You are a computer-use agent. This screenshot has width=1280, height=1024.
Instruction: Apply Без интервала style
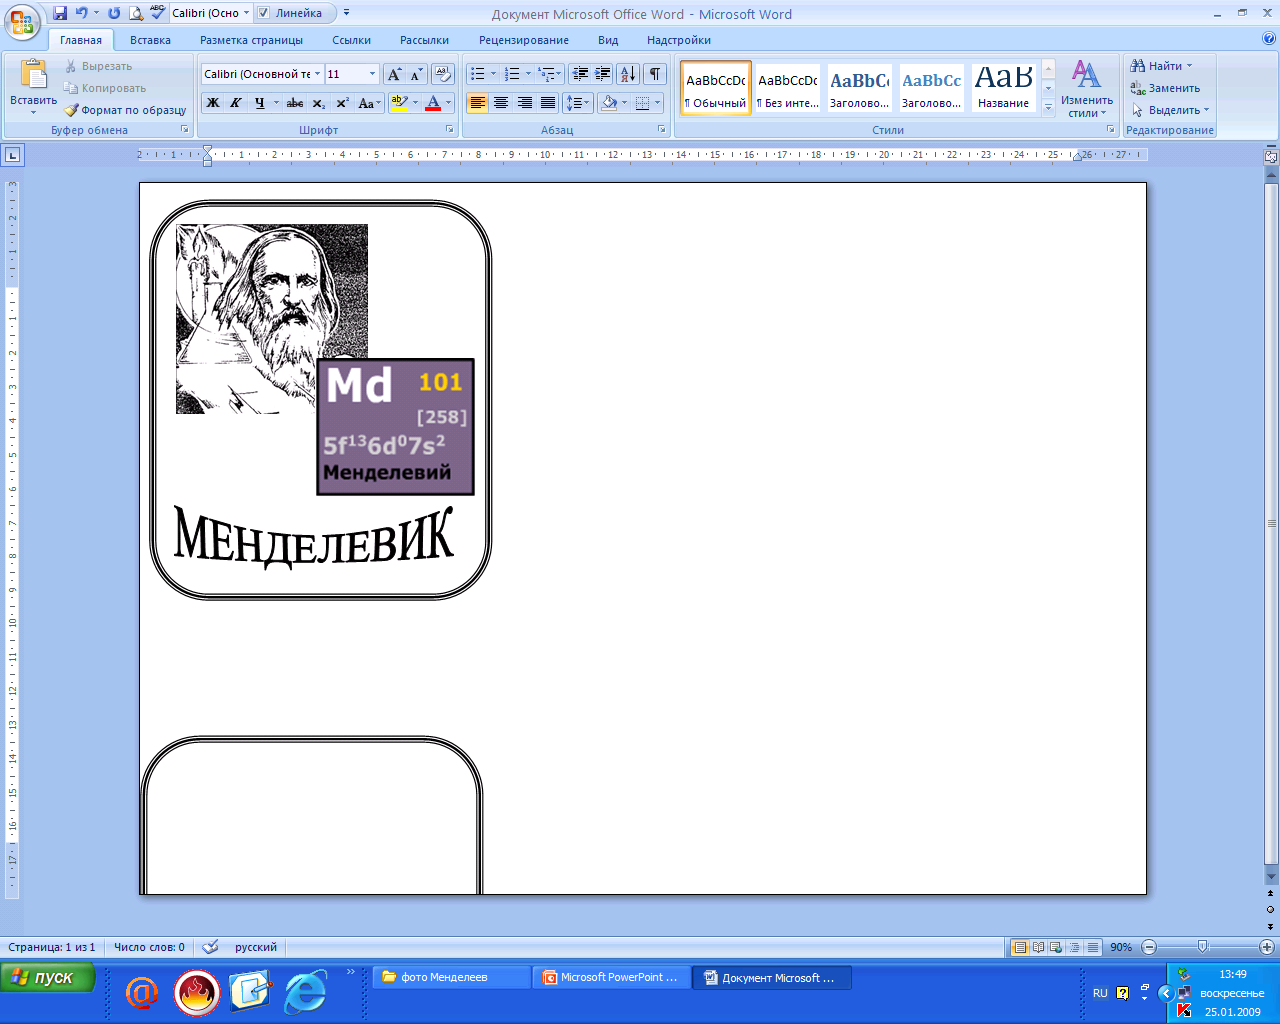pyautogui.click(x=788, y=88)
